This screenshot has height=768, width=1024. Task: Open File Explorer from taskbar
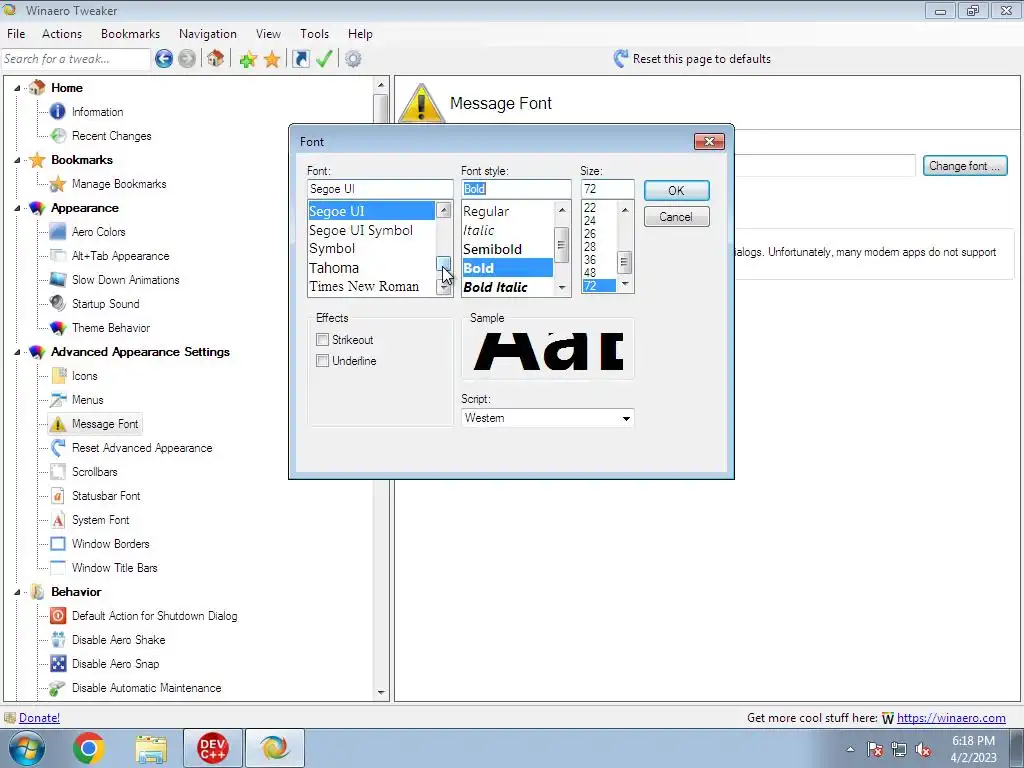[151, 748]
